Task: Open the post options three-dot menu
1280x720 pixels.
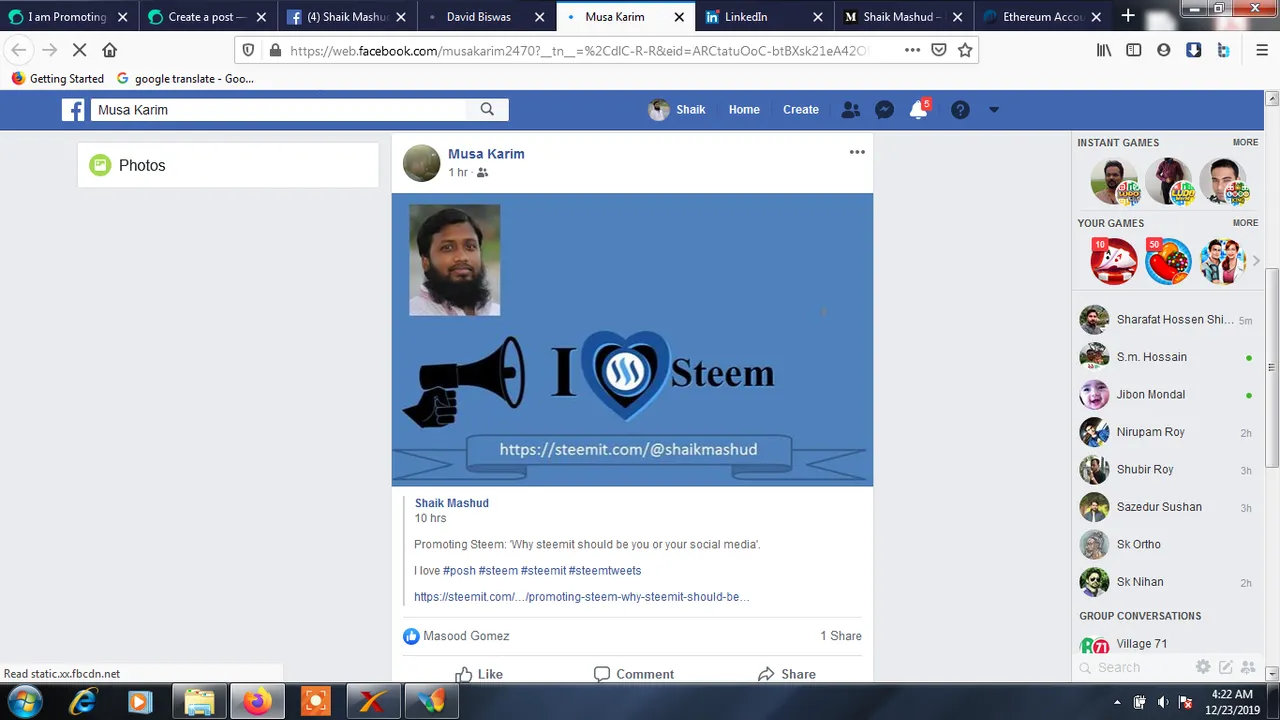Action: point(857,152)
